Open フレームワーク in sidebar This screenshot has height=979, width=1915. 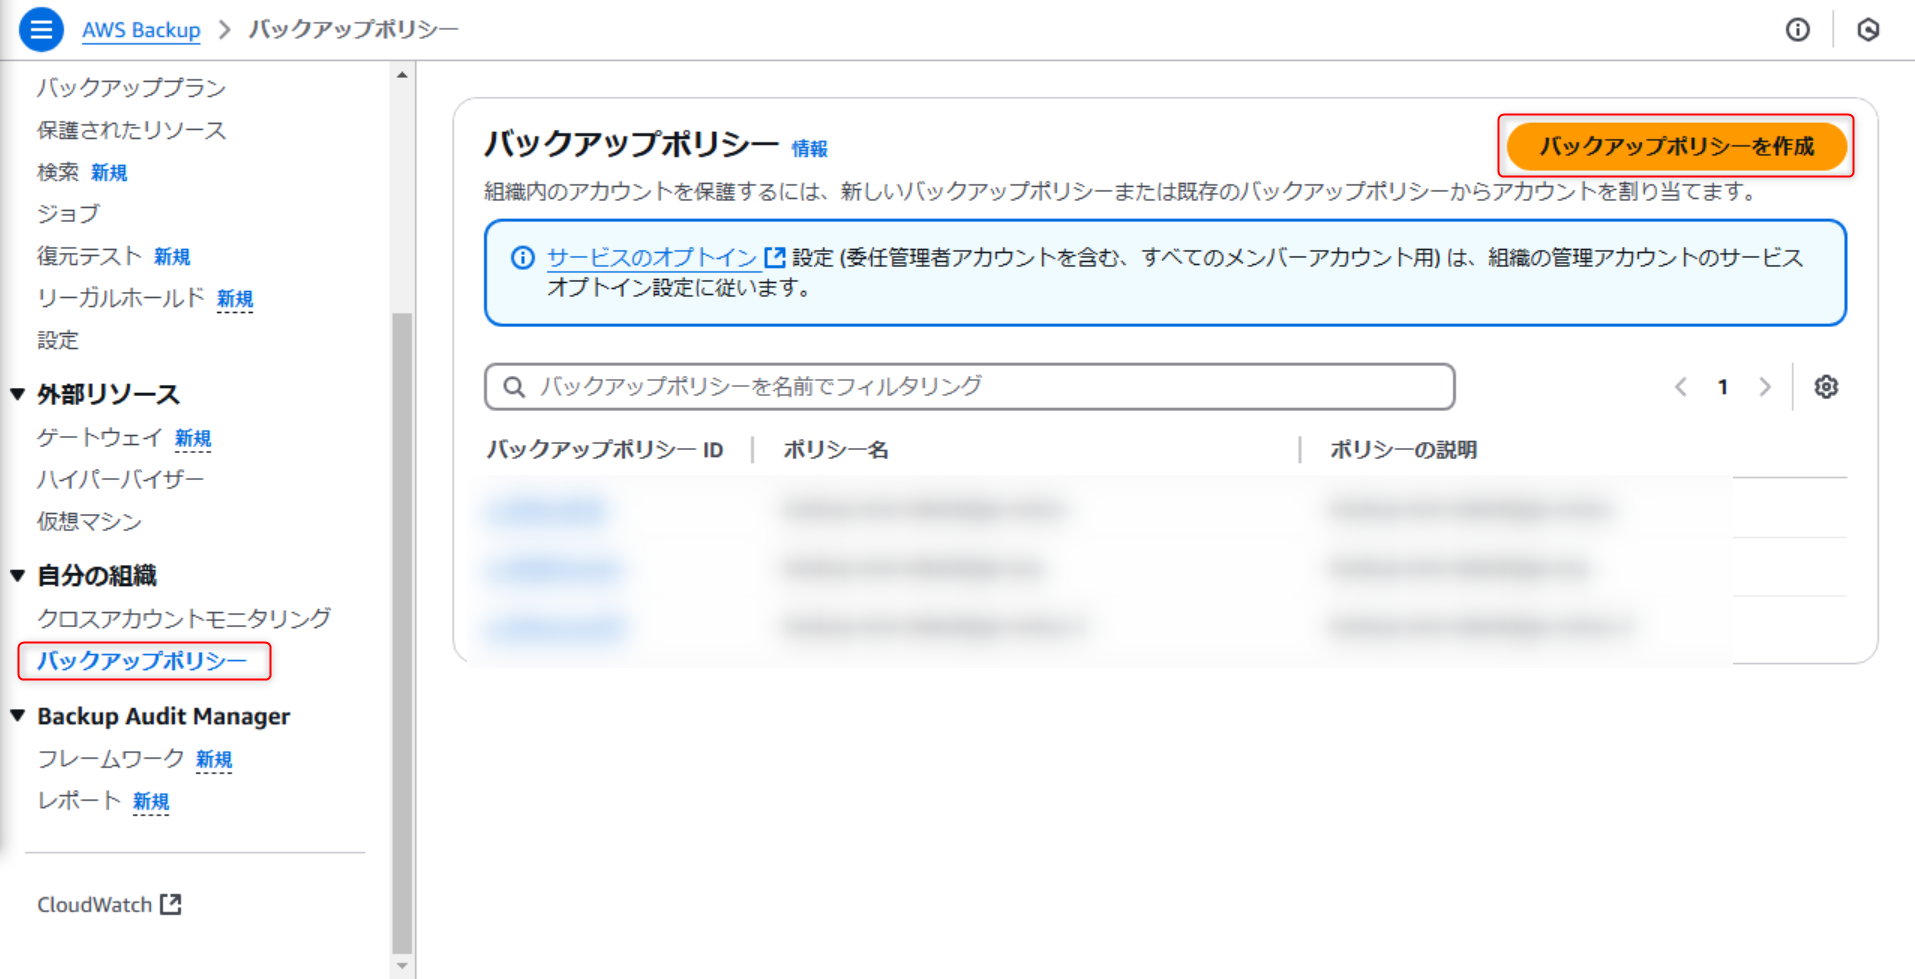[110, 759]
